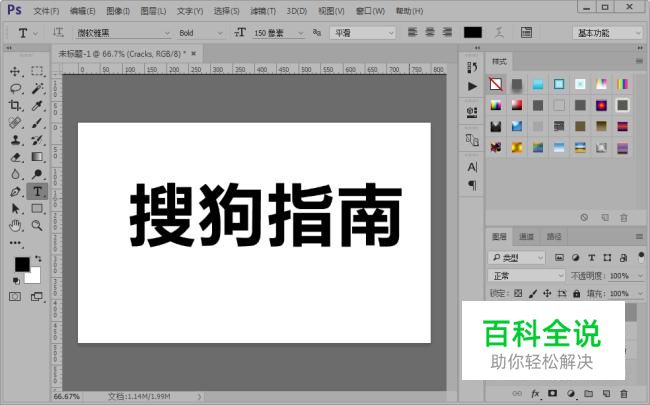Lock all layer attributes

tap(577, 293)
